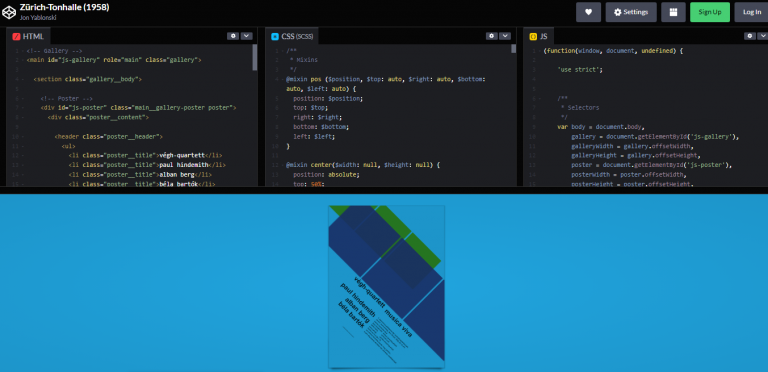Open pen Settings
This screenshot has width=768, height=372.
pyautogui.click(x=631, y=12)
